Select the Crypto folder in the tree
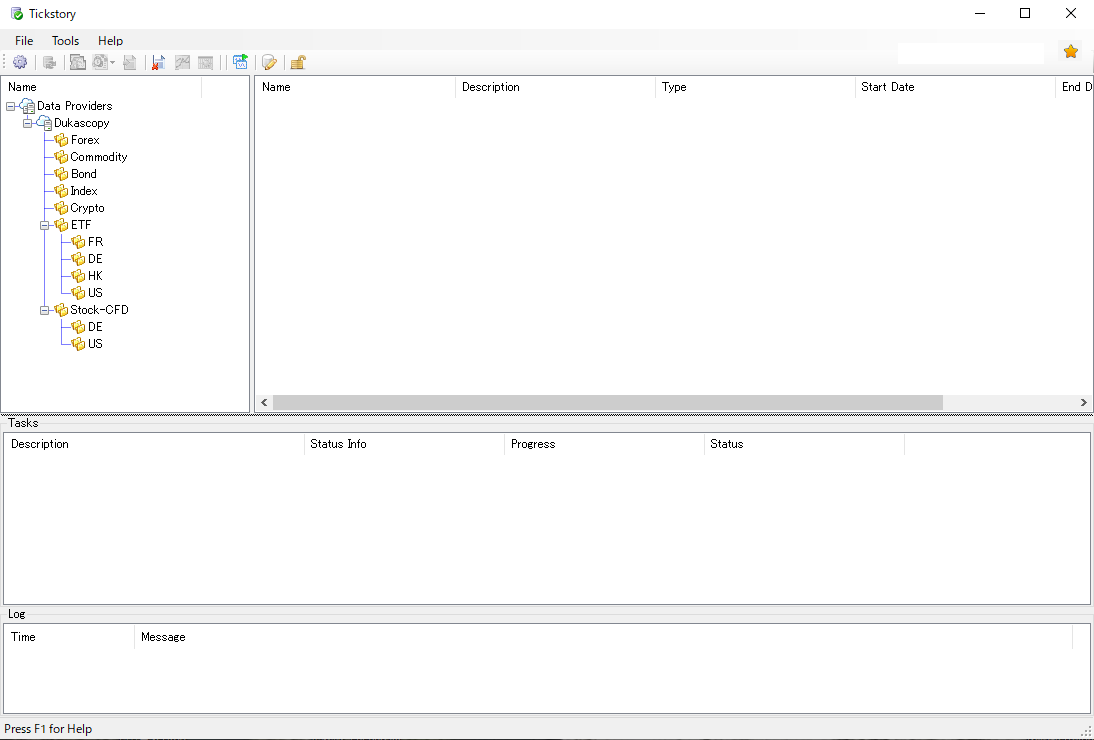Image resolution: width=1094 pixels, height=740 pixels. [x=87, y=208]
